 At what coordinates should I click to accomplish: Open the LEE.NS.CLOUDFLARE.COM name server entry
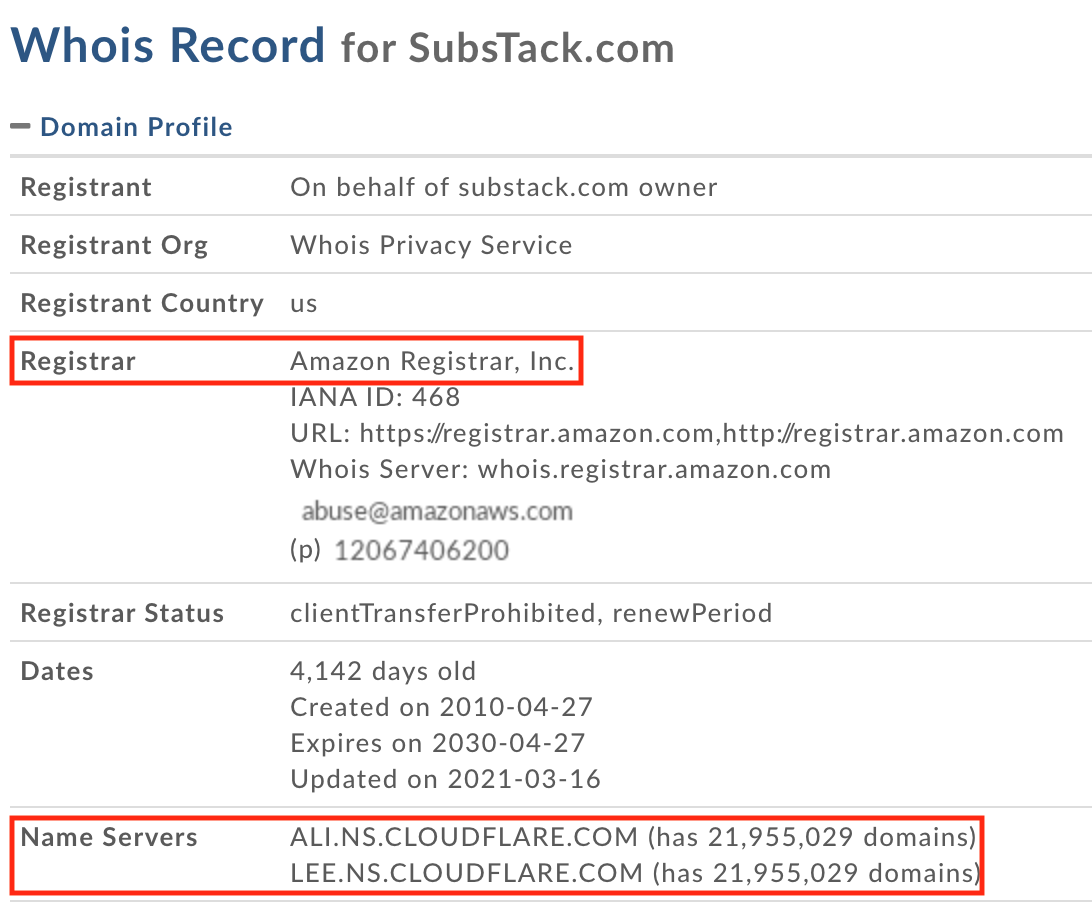coord(466,873)
